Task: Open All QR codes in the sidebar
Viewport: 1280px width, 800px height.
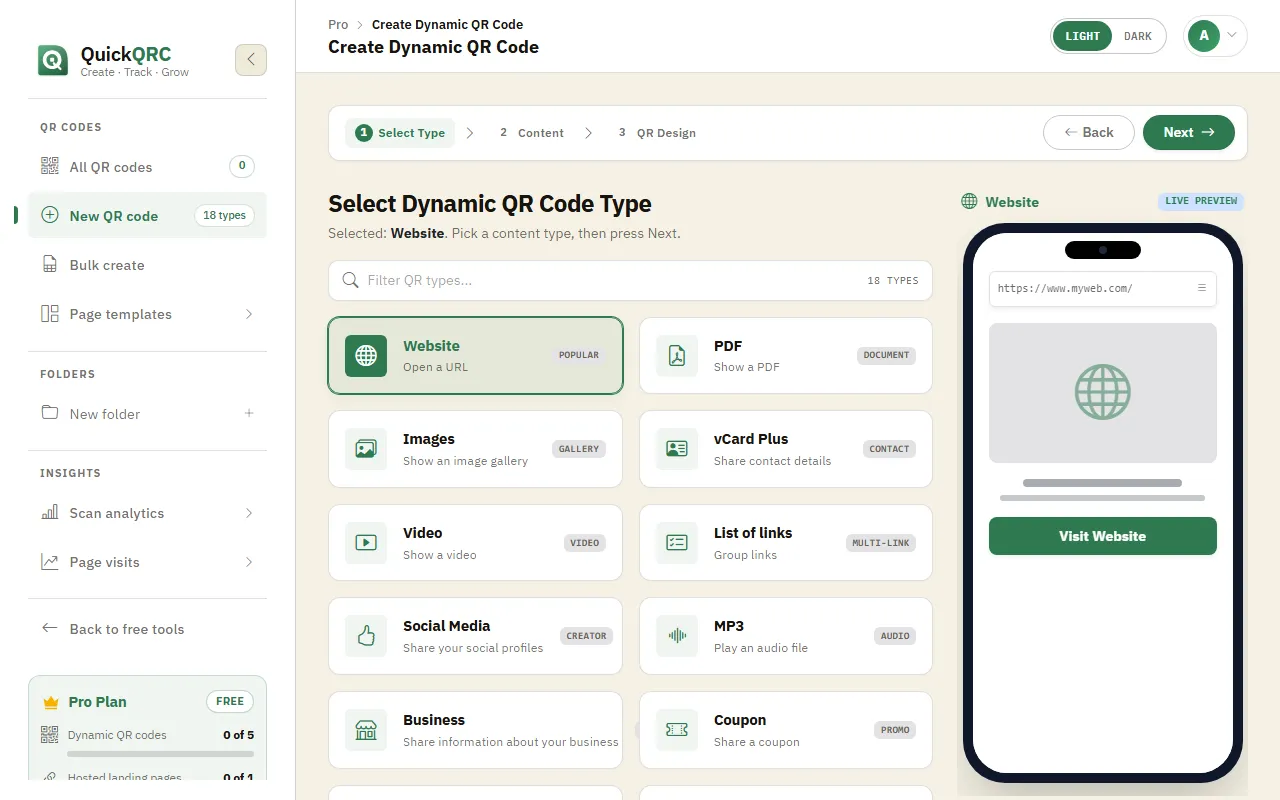Action: 147,167
